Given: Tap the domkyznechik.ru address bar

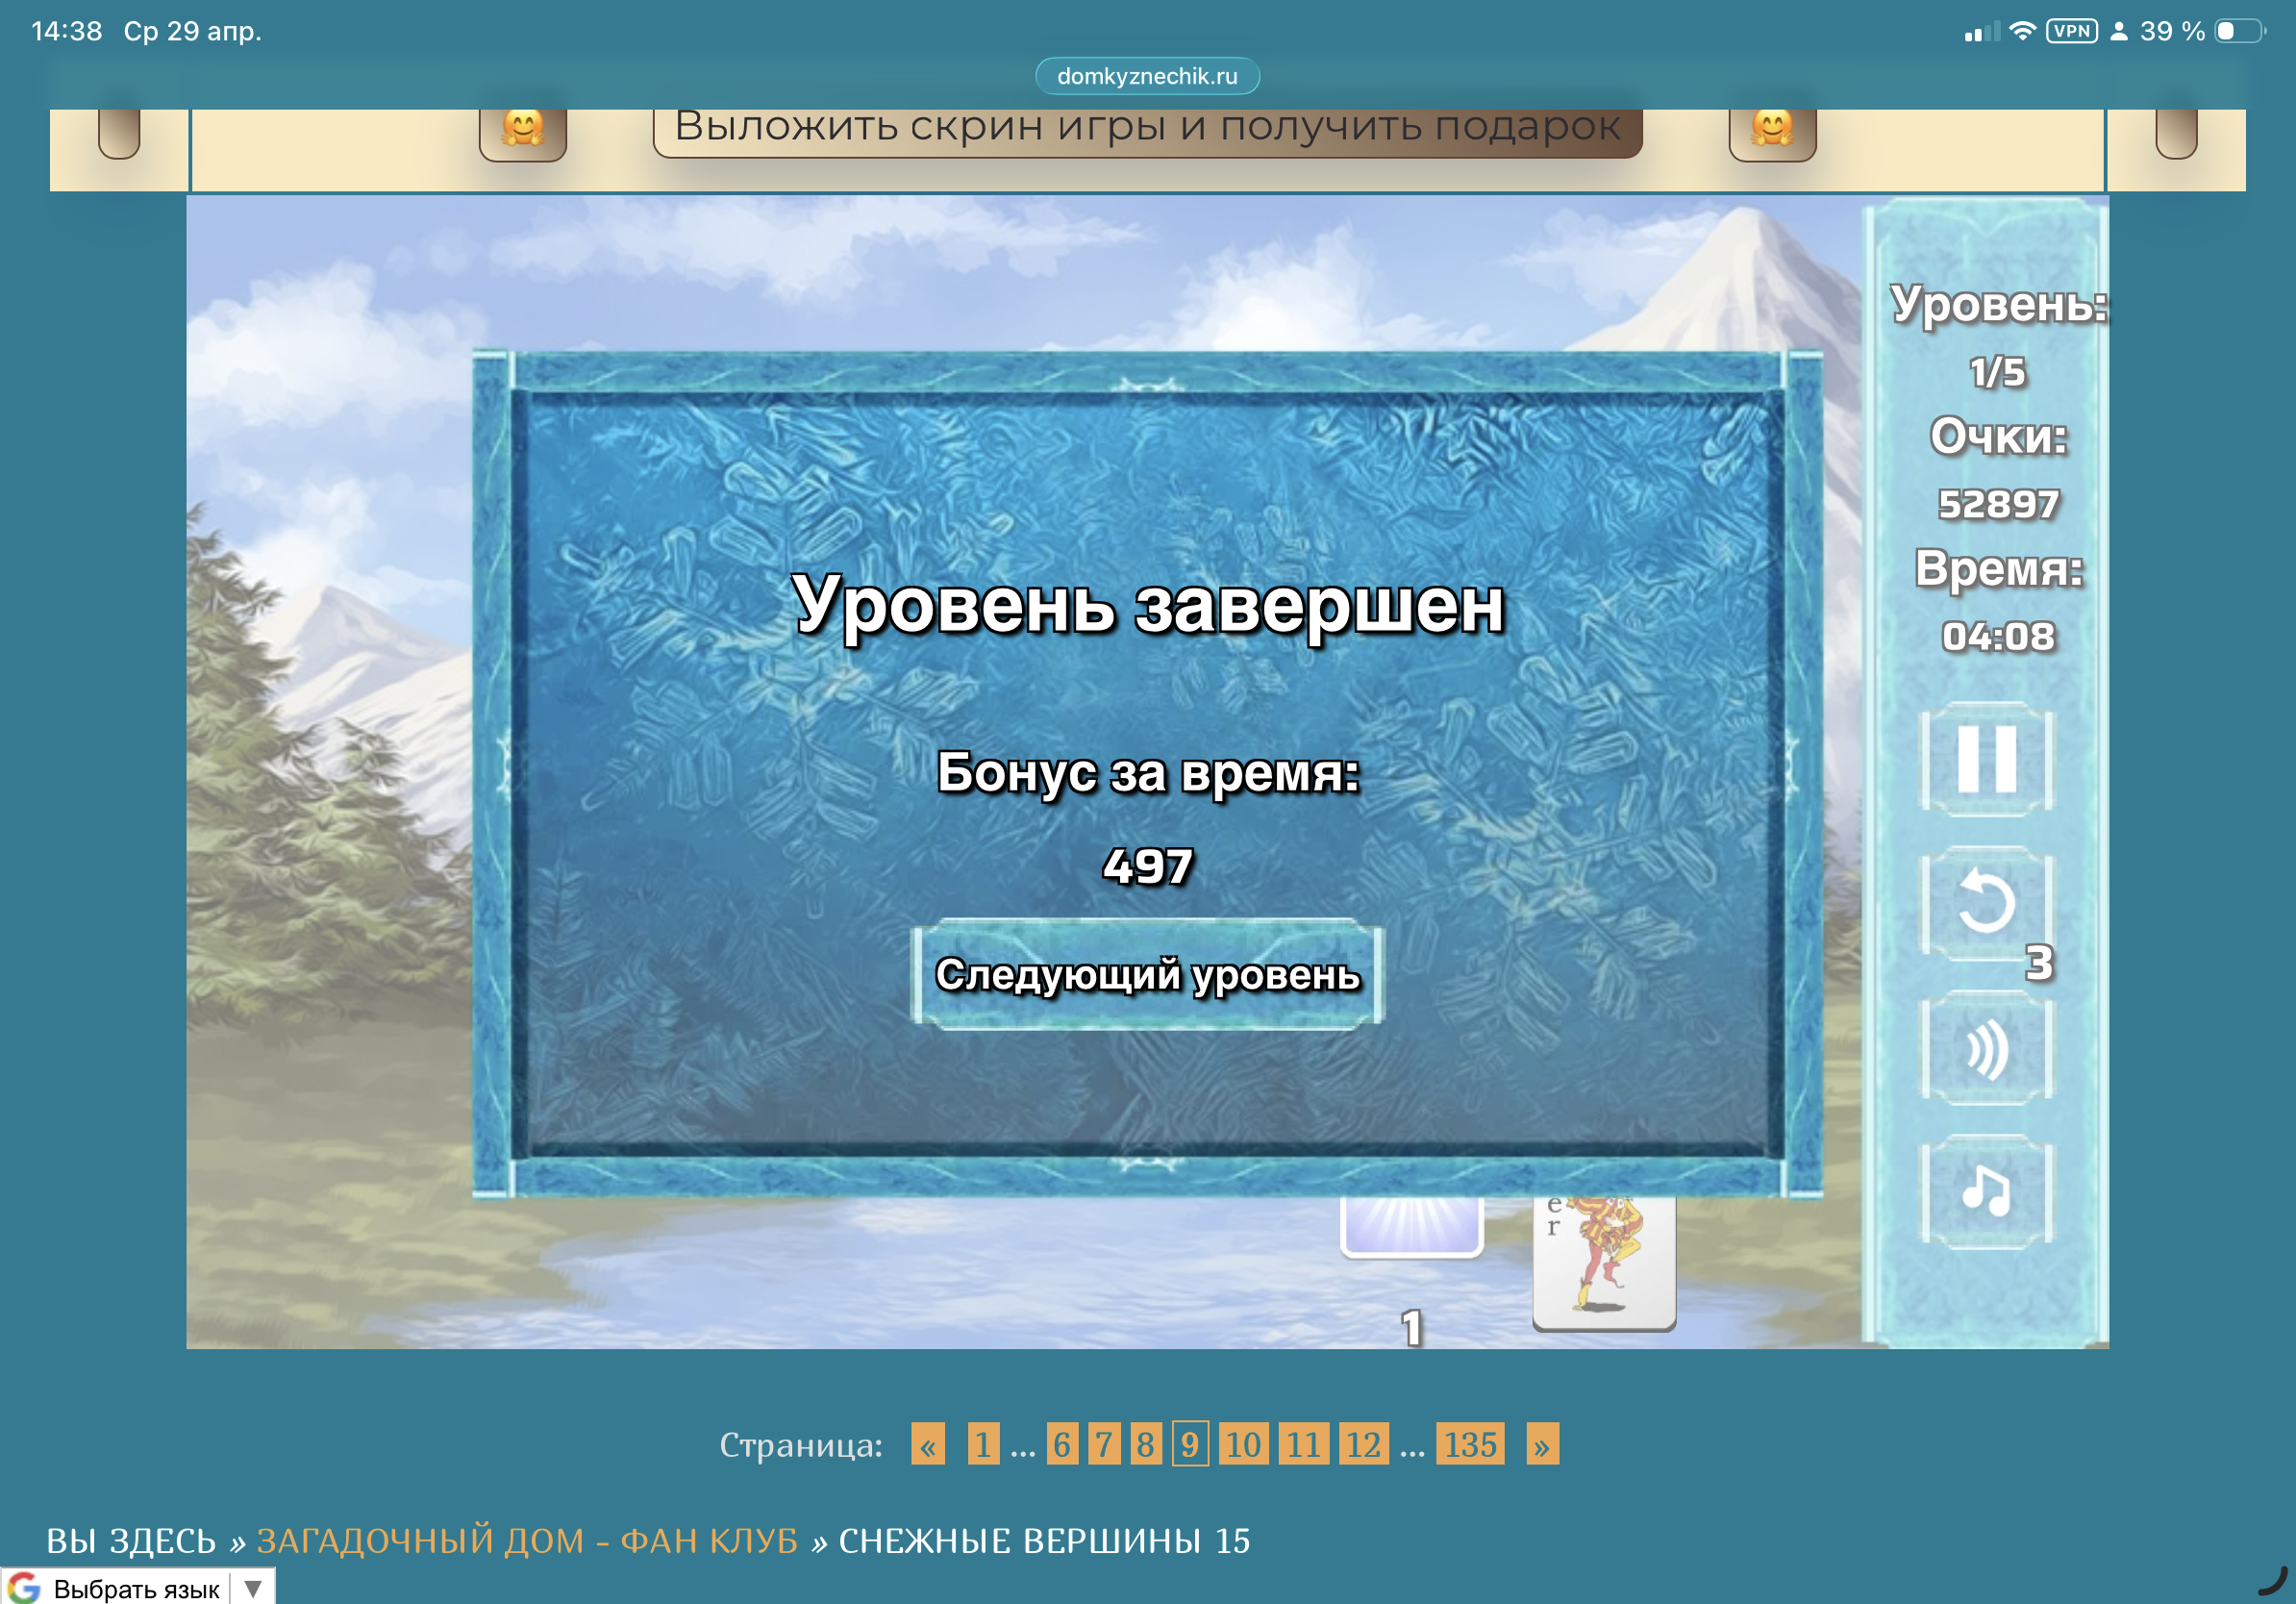Looking at the screenshot, I should [1147, 76].
